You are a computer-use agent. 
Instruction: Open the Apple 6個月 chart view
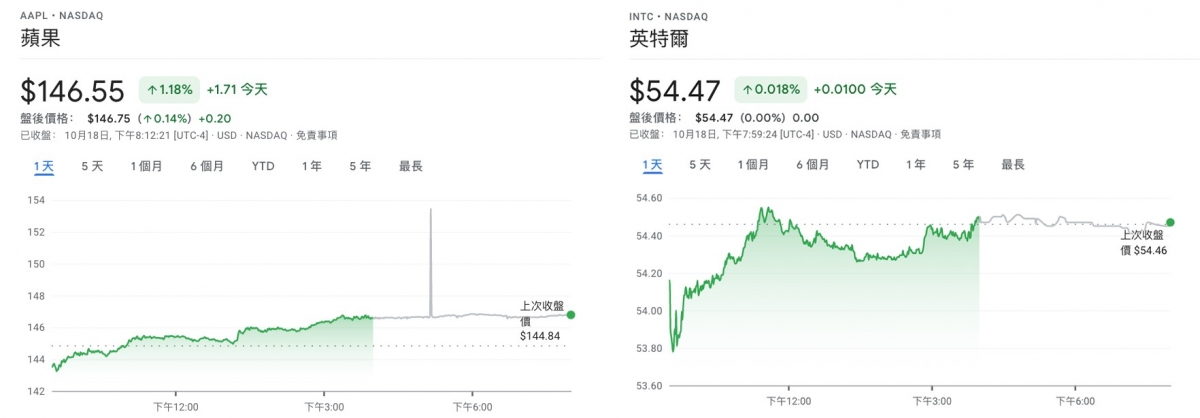pyautogui.click(x=206, y=166)
